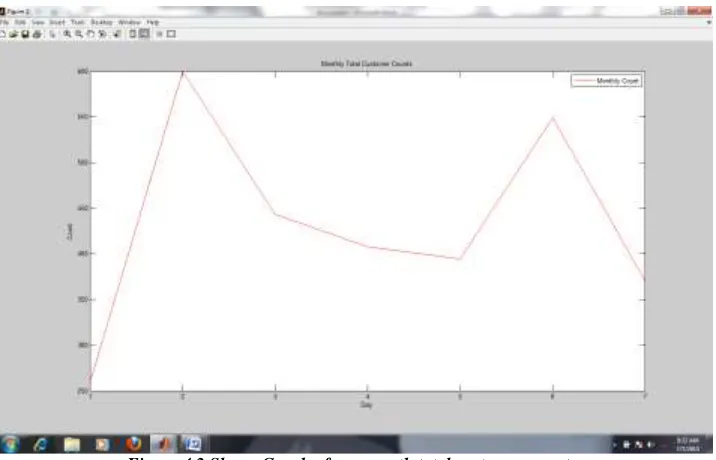Activate the Pan hand tool

click(x=90, y=34)
